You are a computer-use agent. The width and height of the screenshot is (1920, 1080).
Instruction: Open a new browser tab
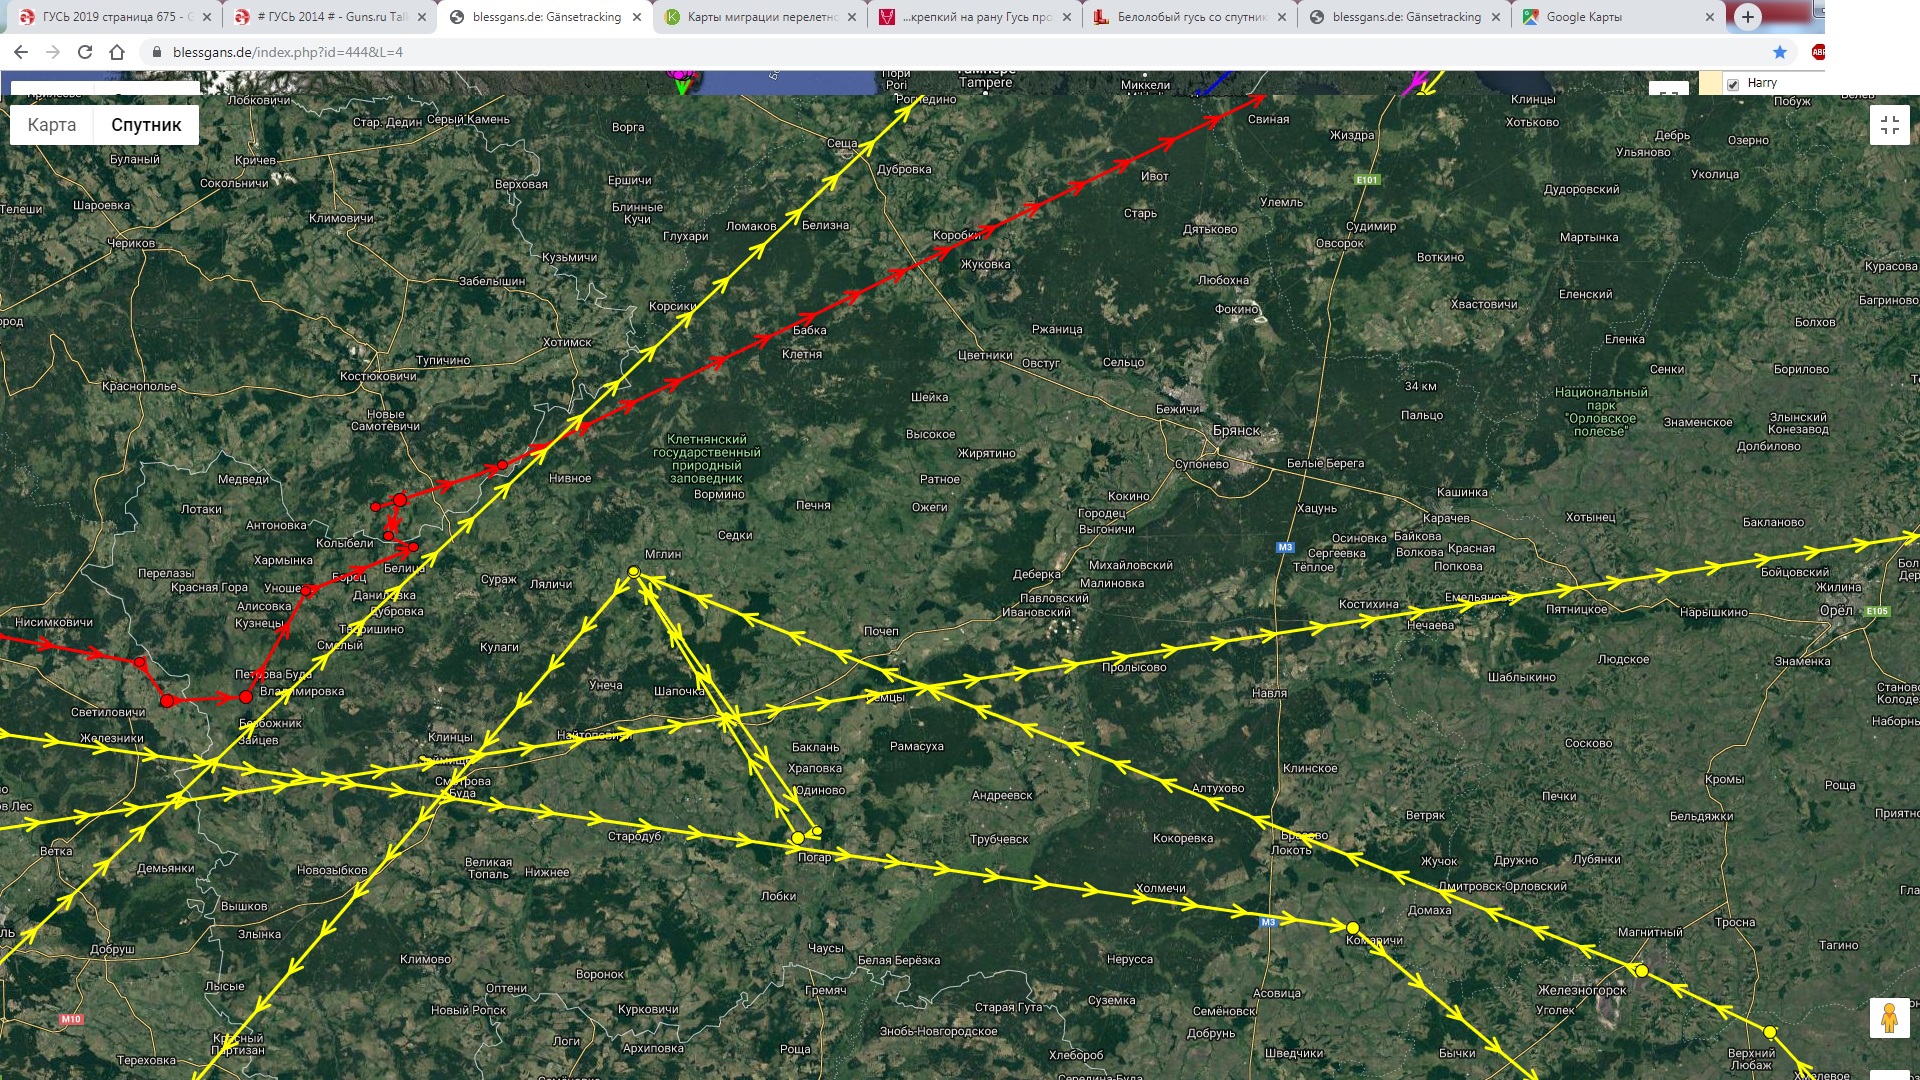point(1747,16)
